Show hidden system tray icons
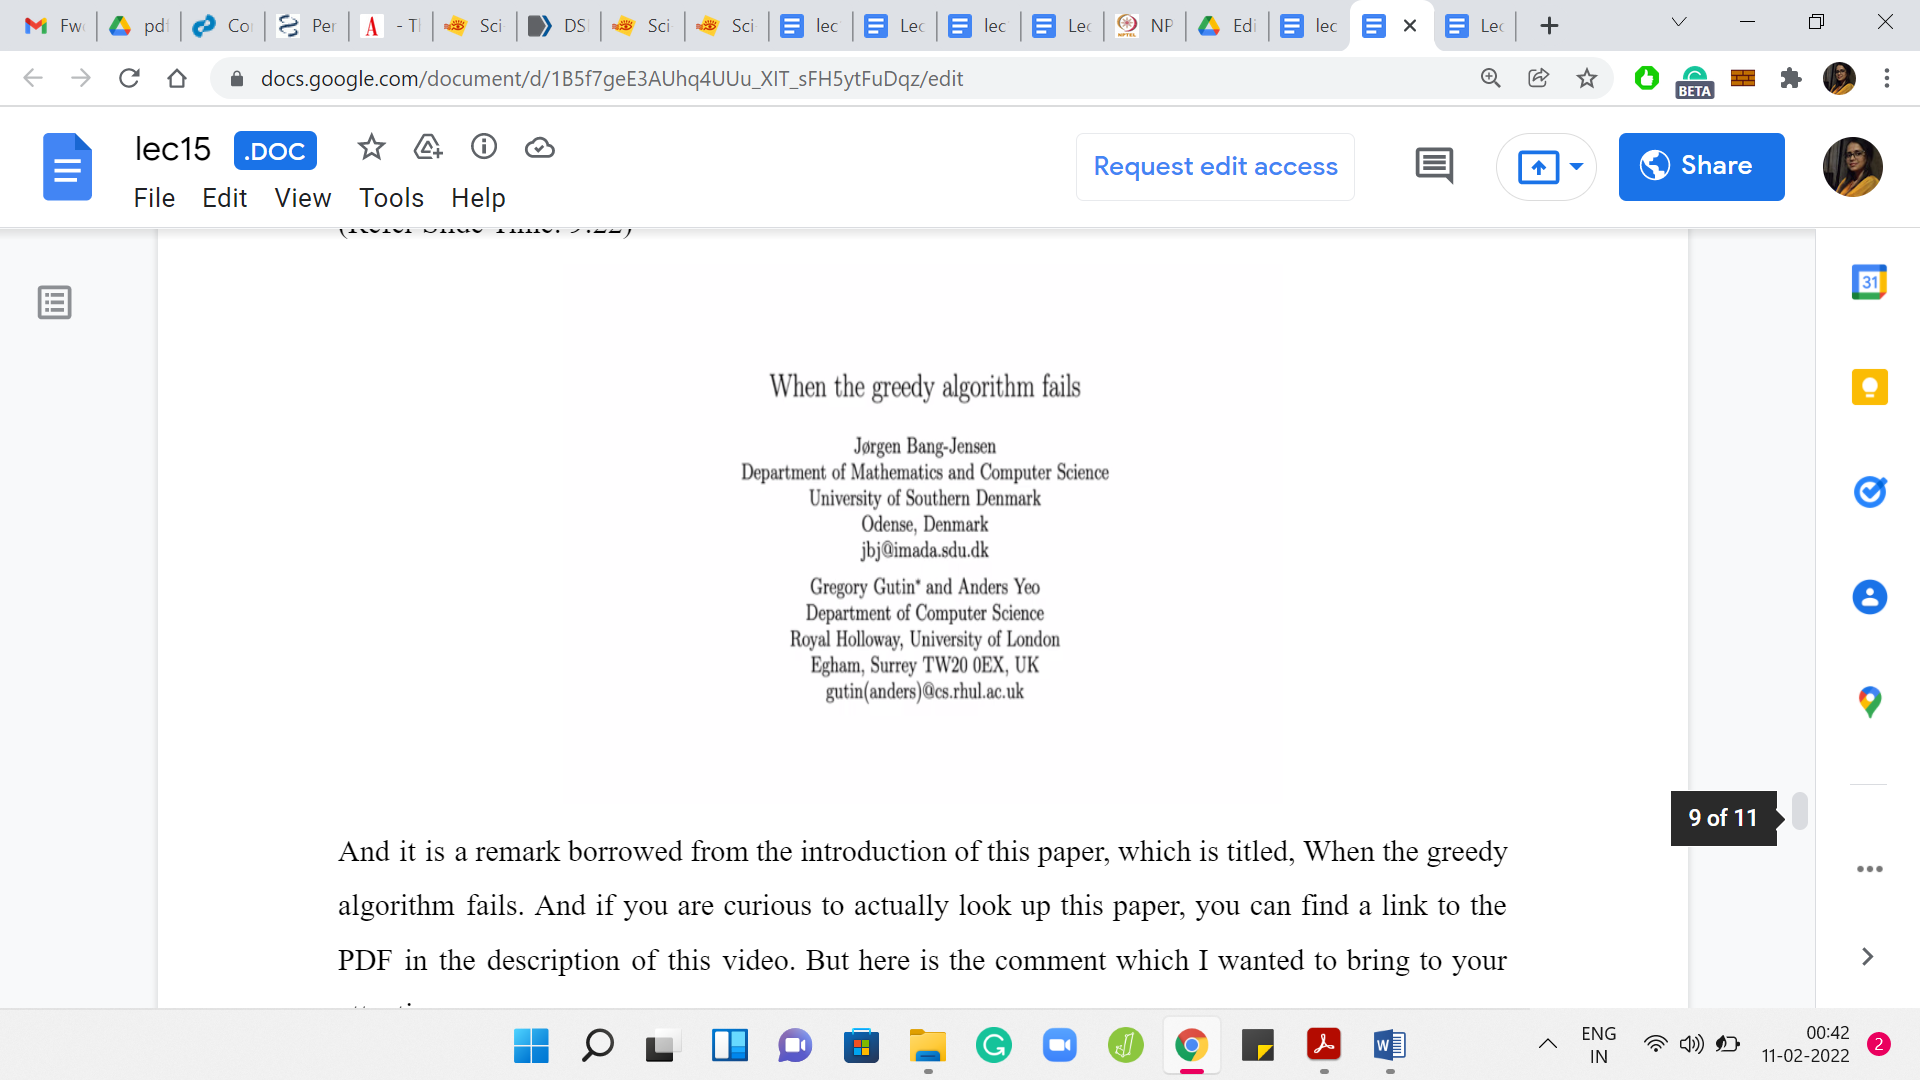 [1547, 1045]
